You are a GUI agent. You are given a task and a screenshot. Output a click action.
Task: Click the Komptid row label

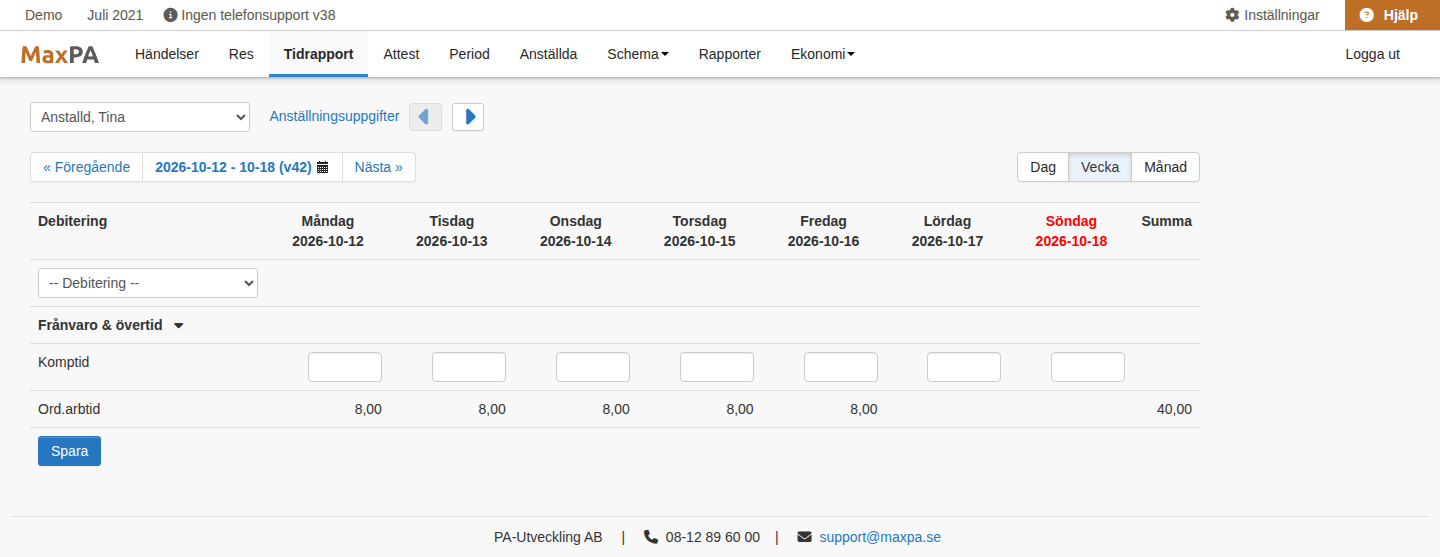tap(64, 362)
